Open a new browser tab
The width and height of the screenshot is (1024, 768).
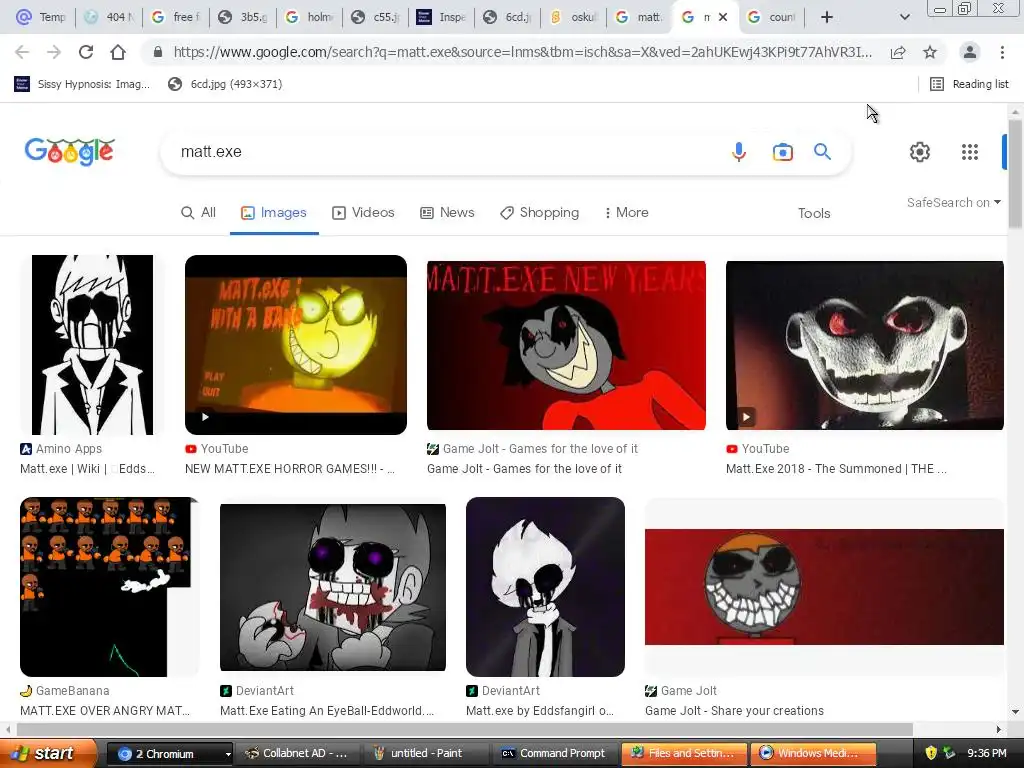827,17
